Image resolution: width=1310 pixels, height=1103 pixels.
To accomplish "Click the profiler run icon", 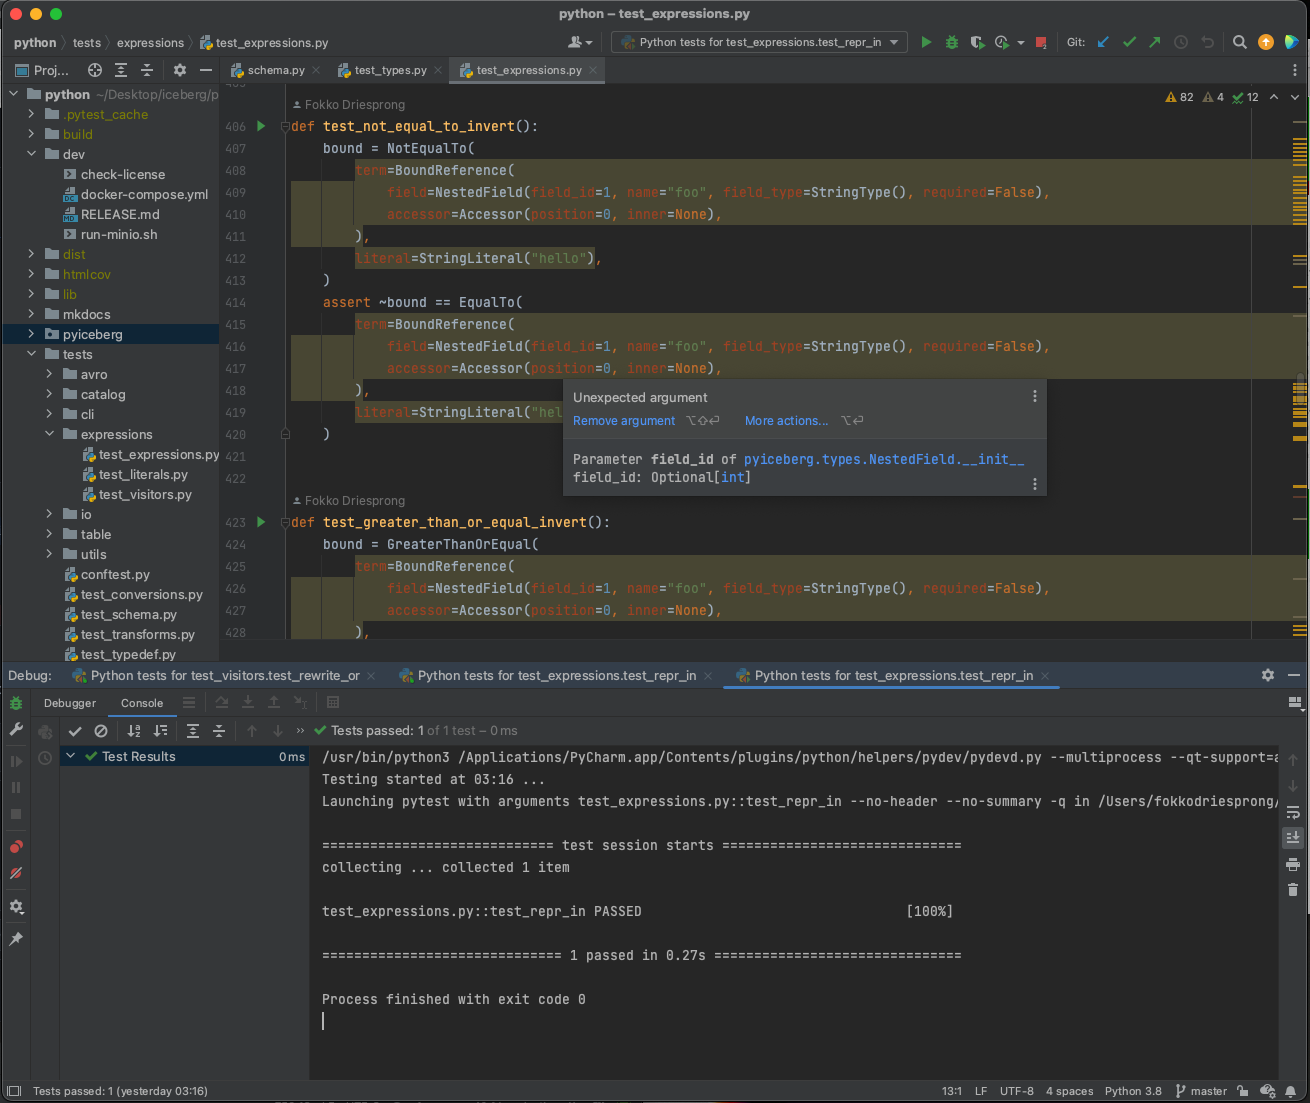I will 1002,42.
